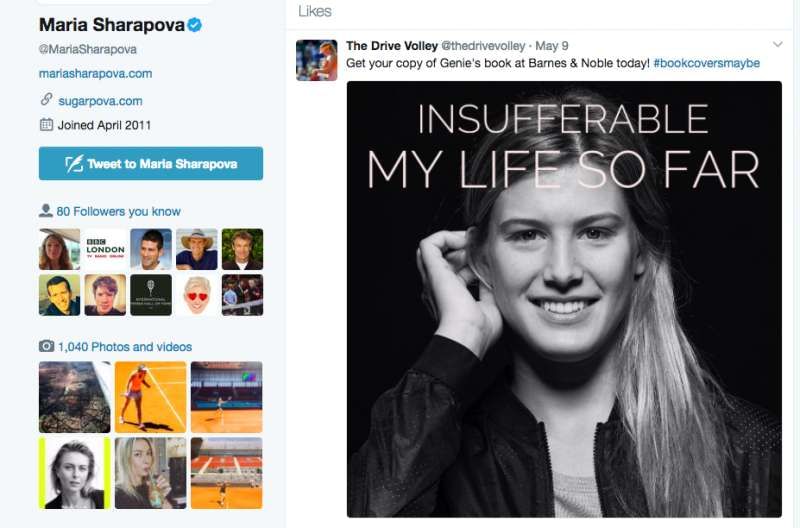Click the link chain icon beside sugarpova.com
800x528 pixels.
(46, 100)
